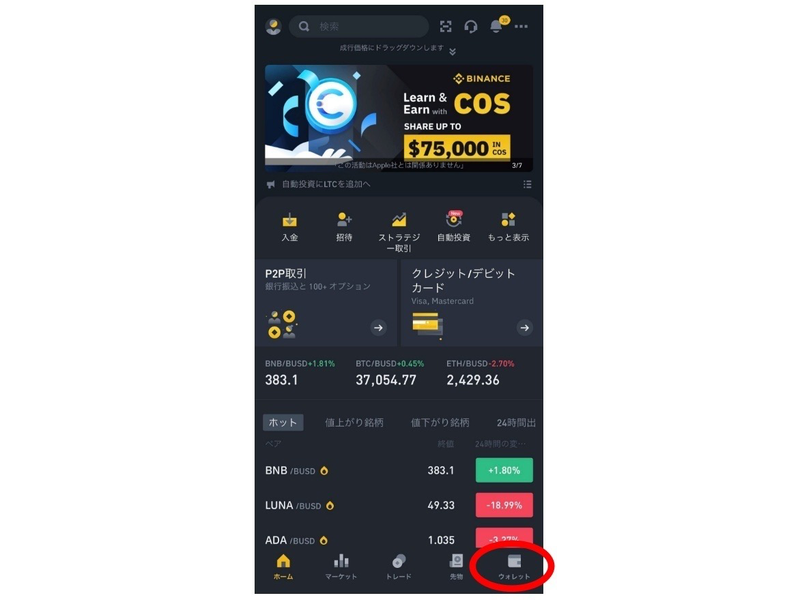Open P2P取引 card arrow
Viewport: 800px width, 600px height.
pos(379,328)
